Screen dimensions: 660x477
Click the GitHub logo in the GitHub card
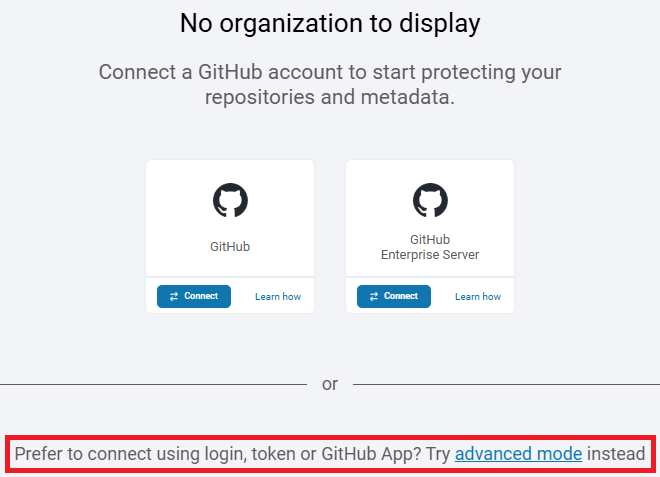point(230,201)
